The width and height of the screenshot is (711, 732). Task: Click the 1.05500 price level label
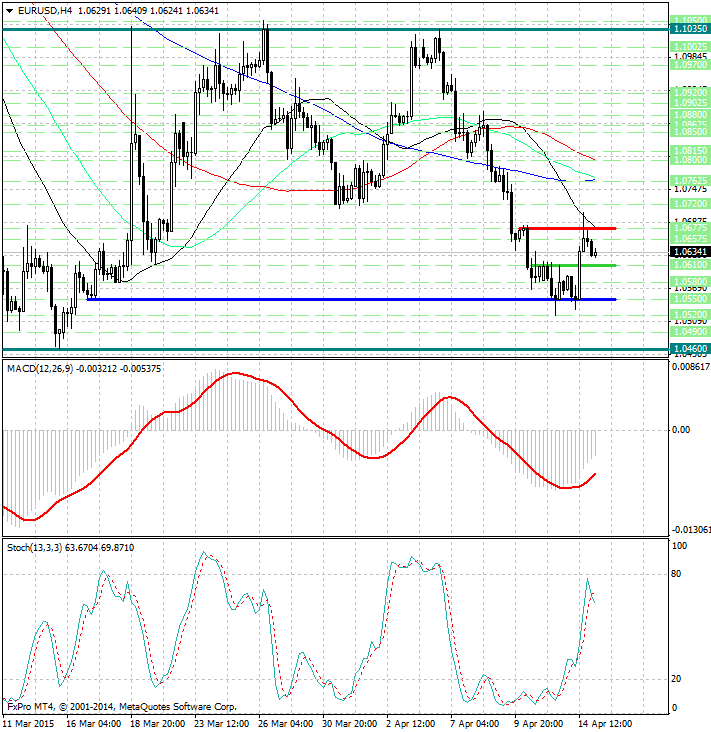tap(690, 299)
